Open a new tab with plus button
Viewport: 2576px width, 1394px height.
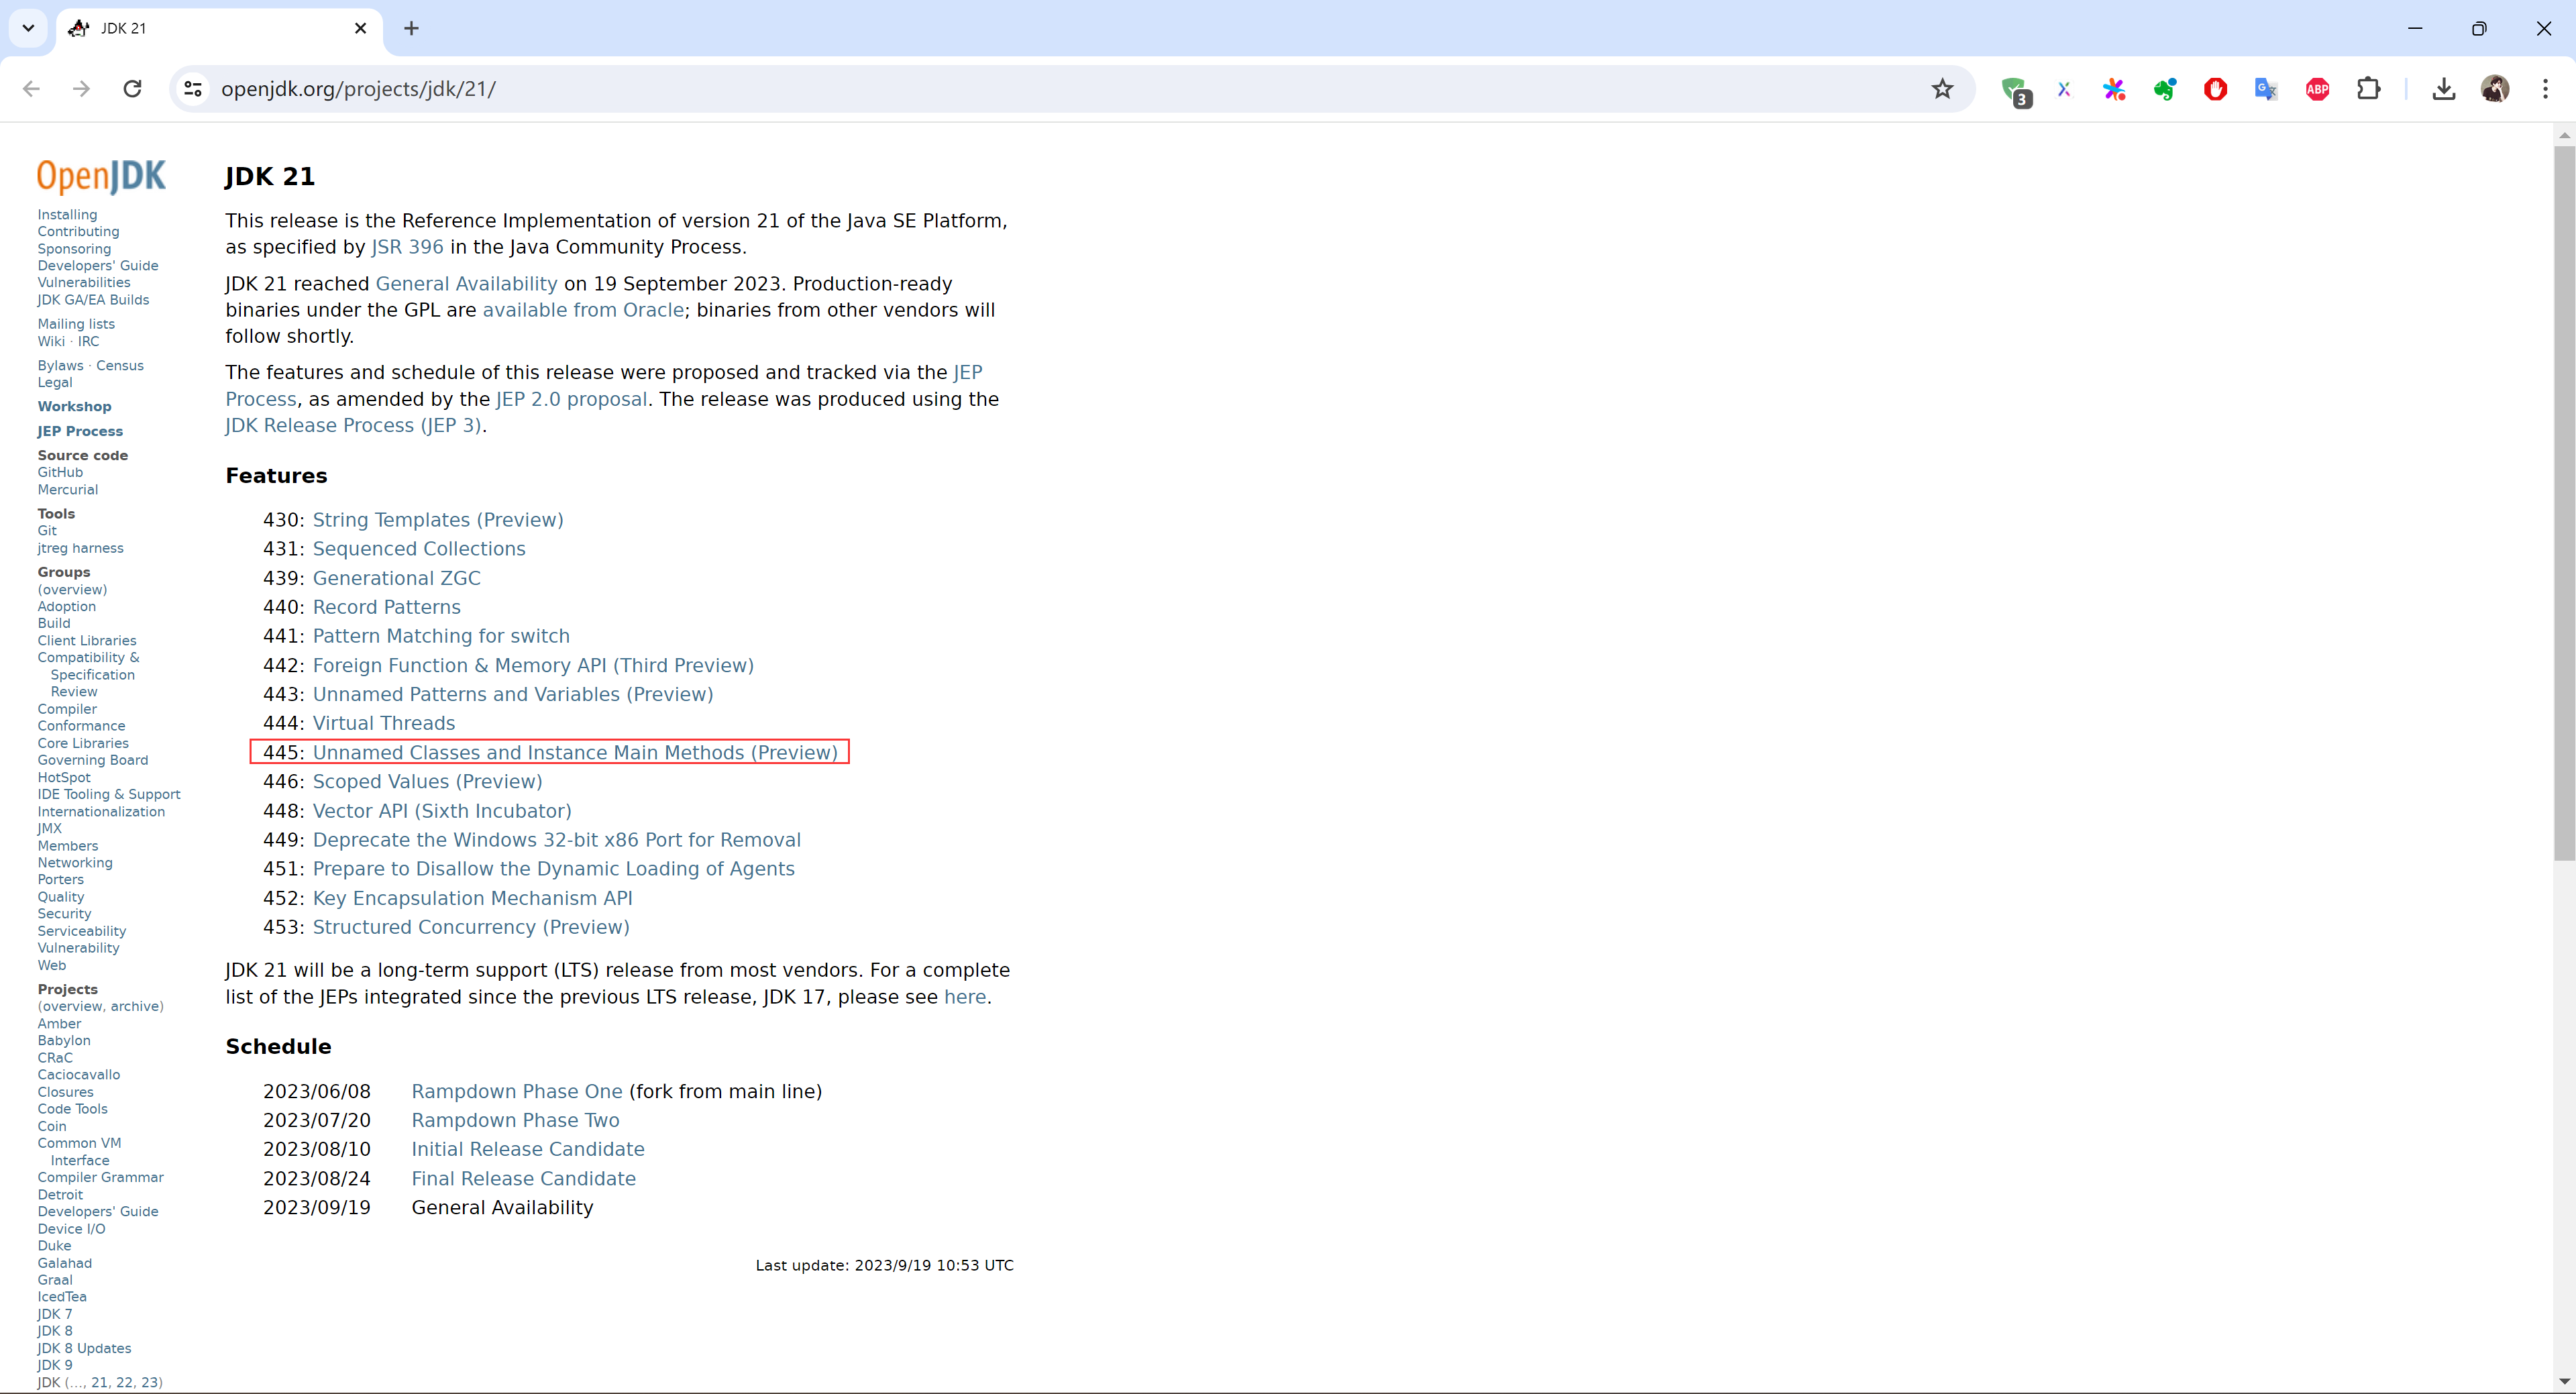point(411,28)
